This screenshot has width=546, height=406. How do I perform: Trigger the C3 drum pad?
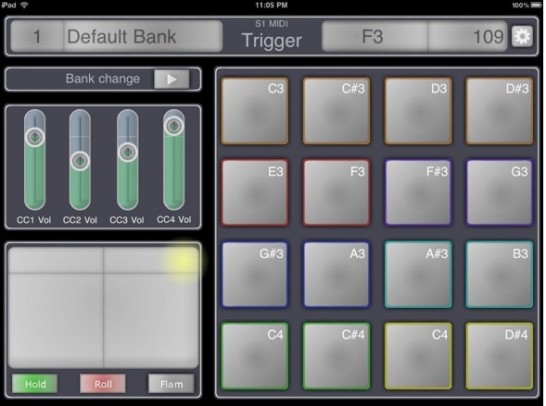tap(255, 111)
